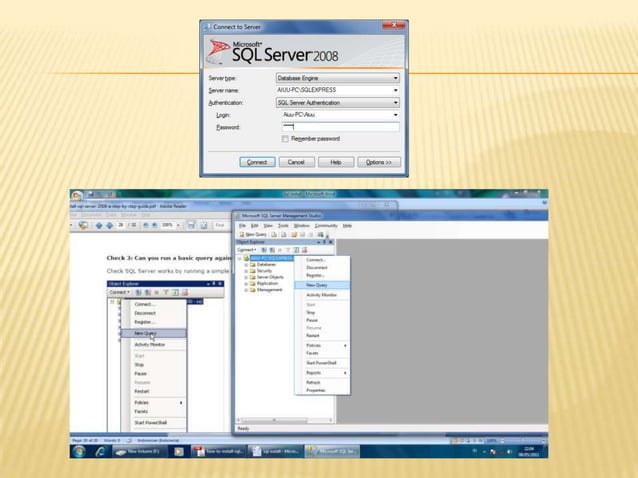Open the Authentication dropdown
The height and width of the screenshot is (478, 638).
337,103
